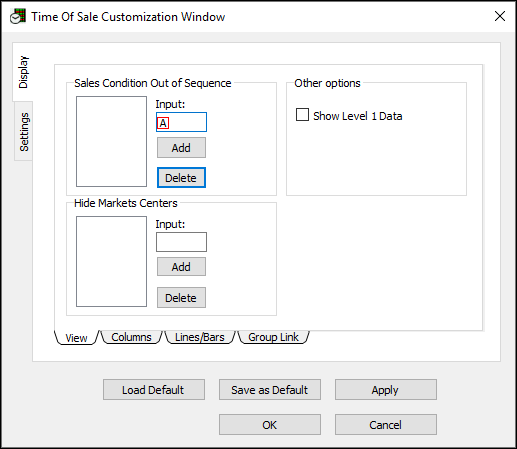This screenshot has height=449, width=517.
Task: Click Add in Hide Markets Centers section
Action: coord(181,267)
